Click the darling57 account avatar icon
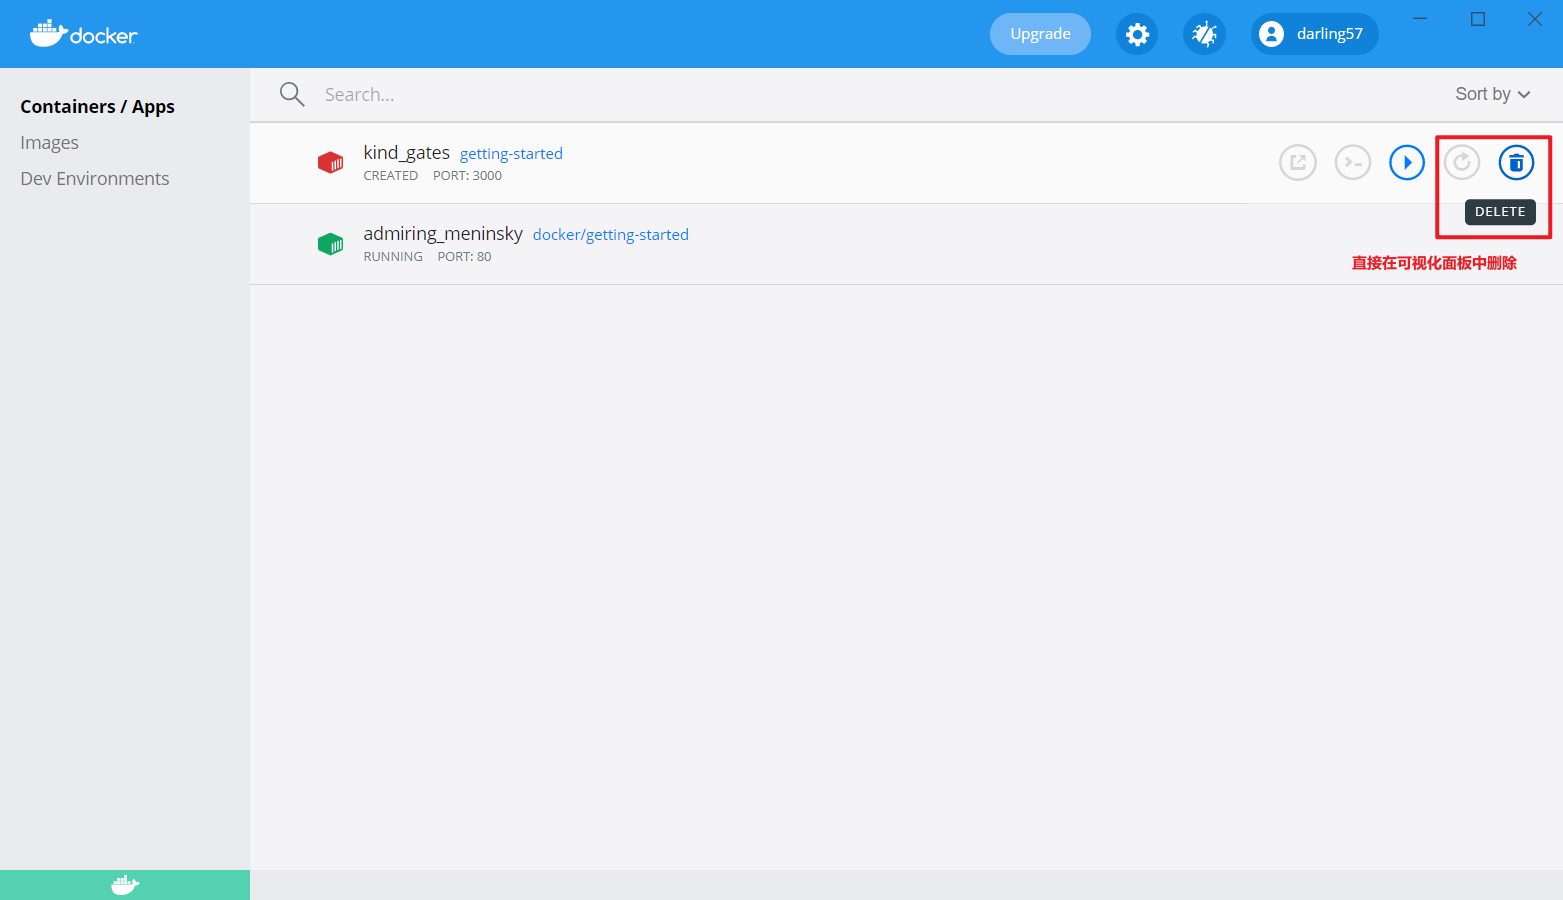This screenshot has height=900, width=1563. click(x=1271, y=34)
